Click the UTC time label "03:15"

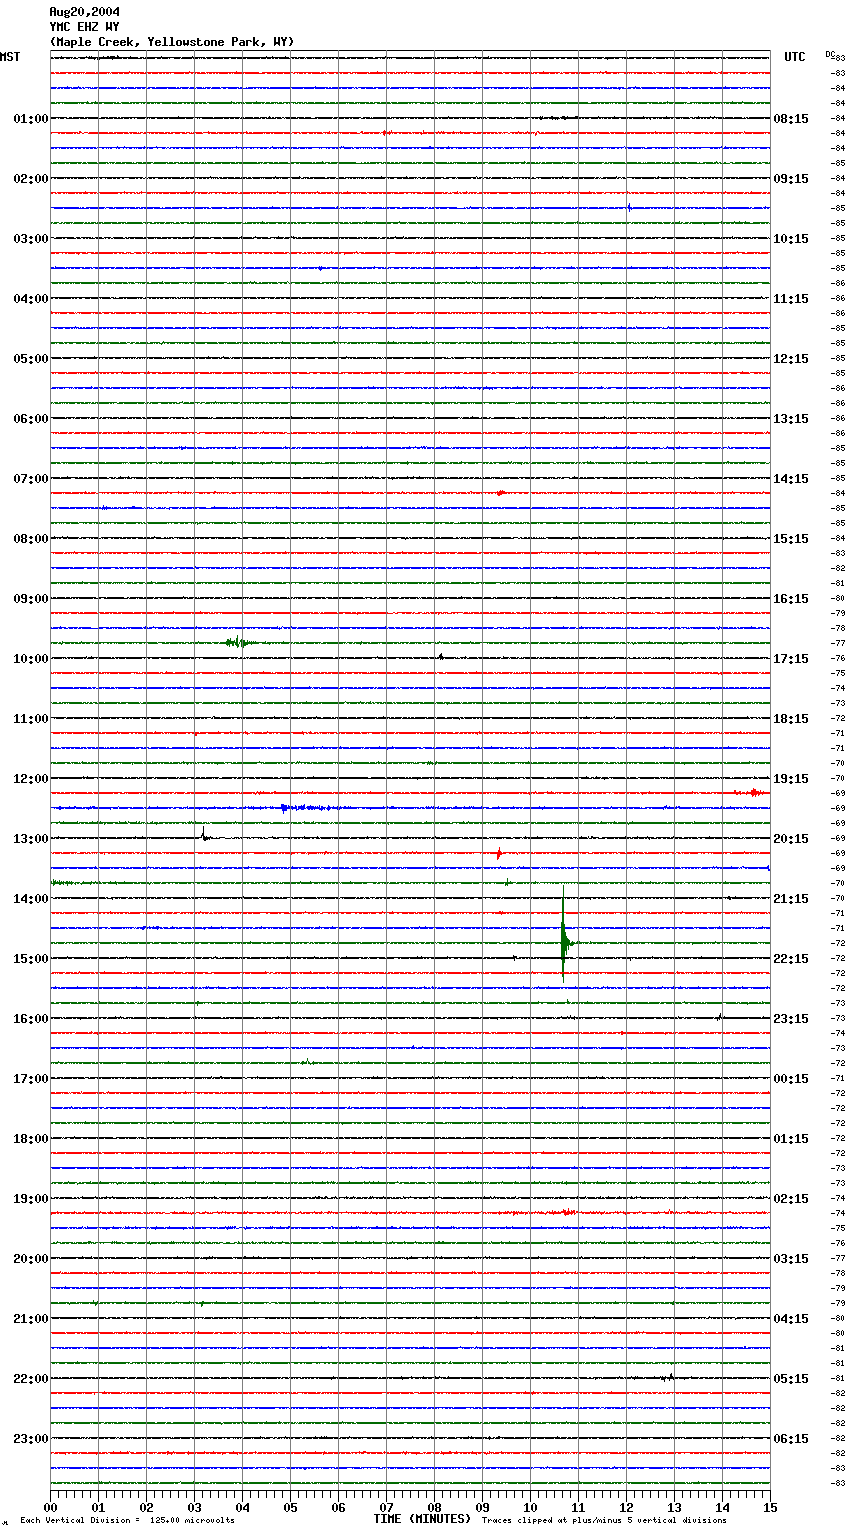point(791,1259)
